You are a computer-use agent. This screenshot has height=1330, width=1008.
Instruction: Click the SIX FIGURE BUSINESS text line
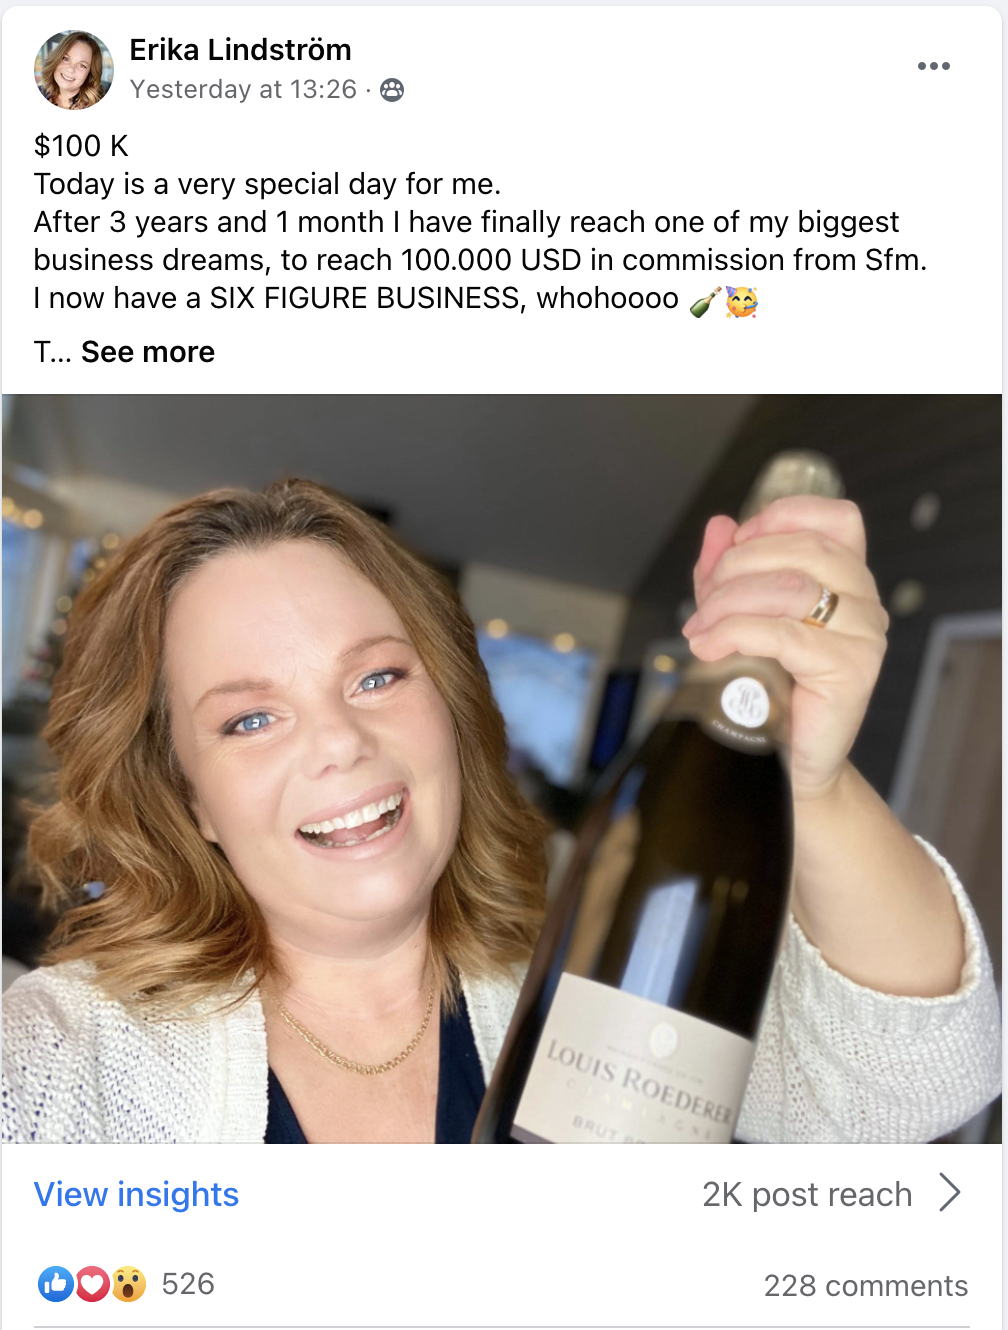pyautogui.click(x=396, y=298)
